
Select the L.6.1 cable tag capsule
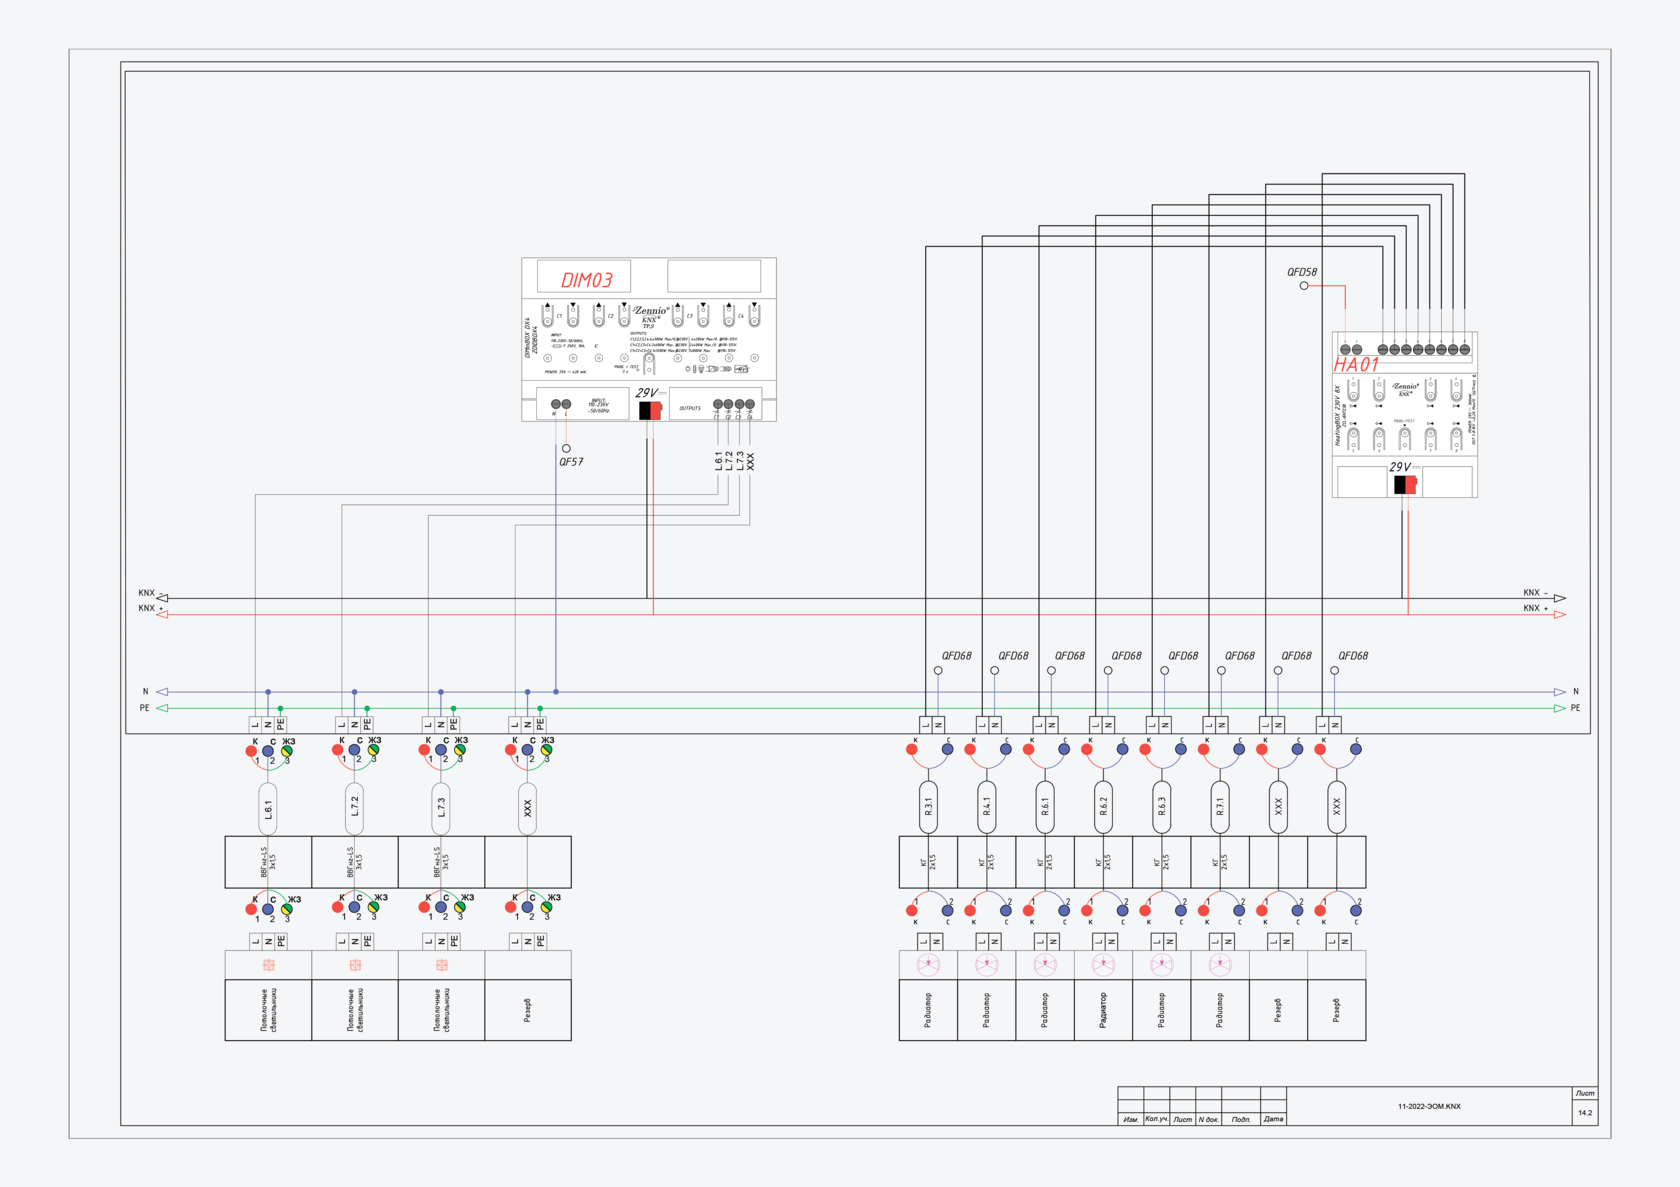point(268,808)
